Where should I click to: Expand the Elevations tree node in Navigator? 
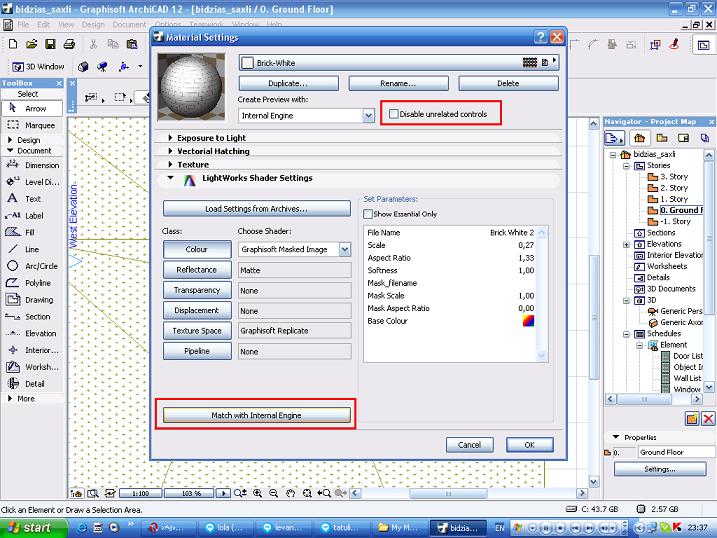(626, 245)
